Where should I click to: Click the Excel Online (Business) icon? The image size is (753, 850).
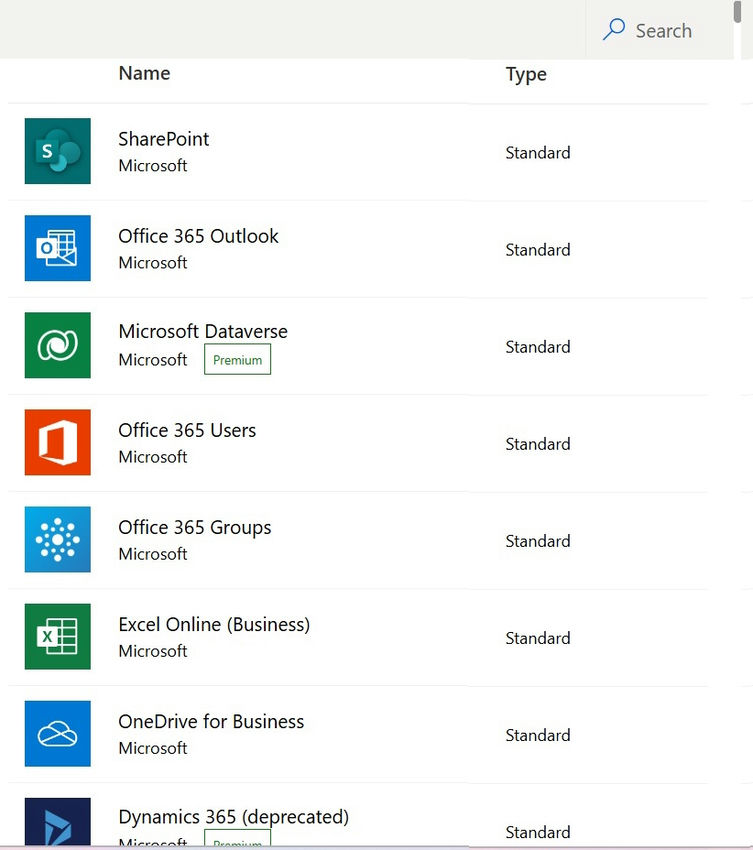(x=58, y=636)
